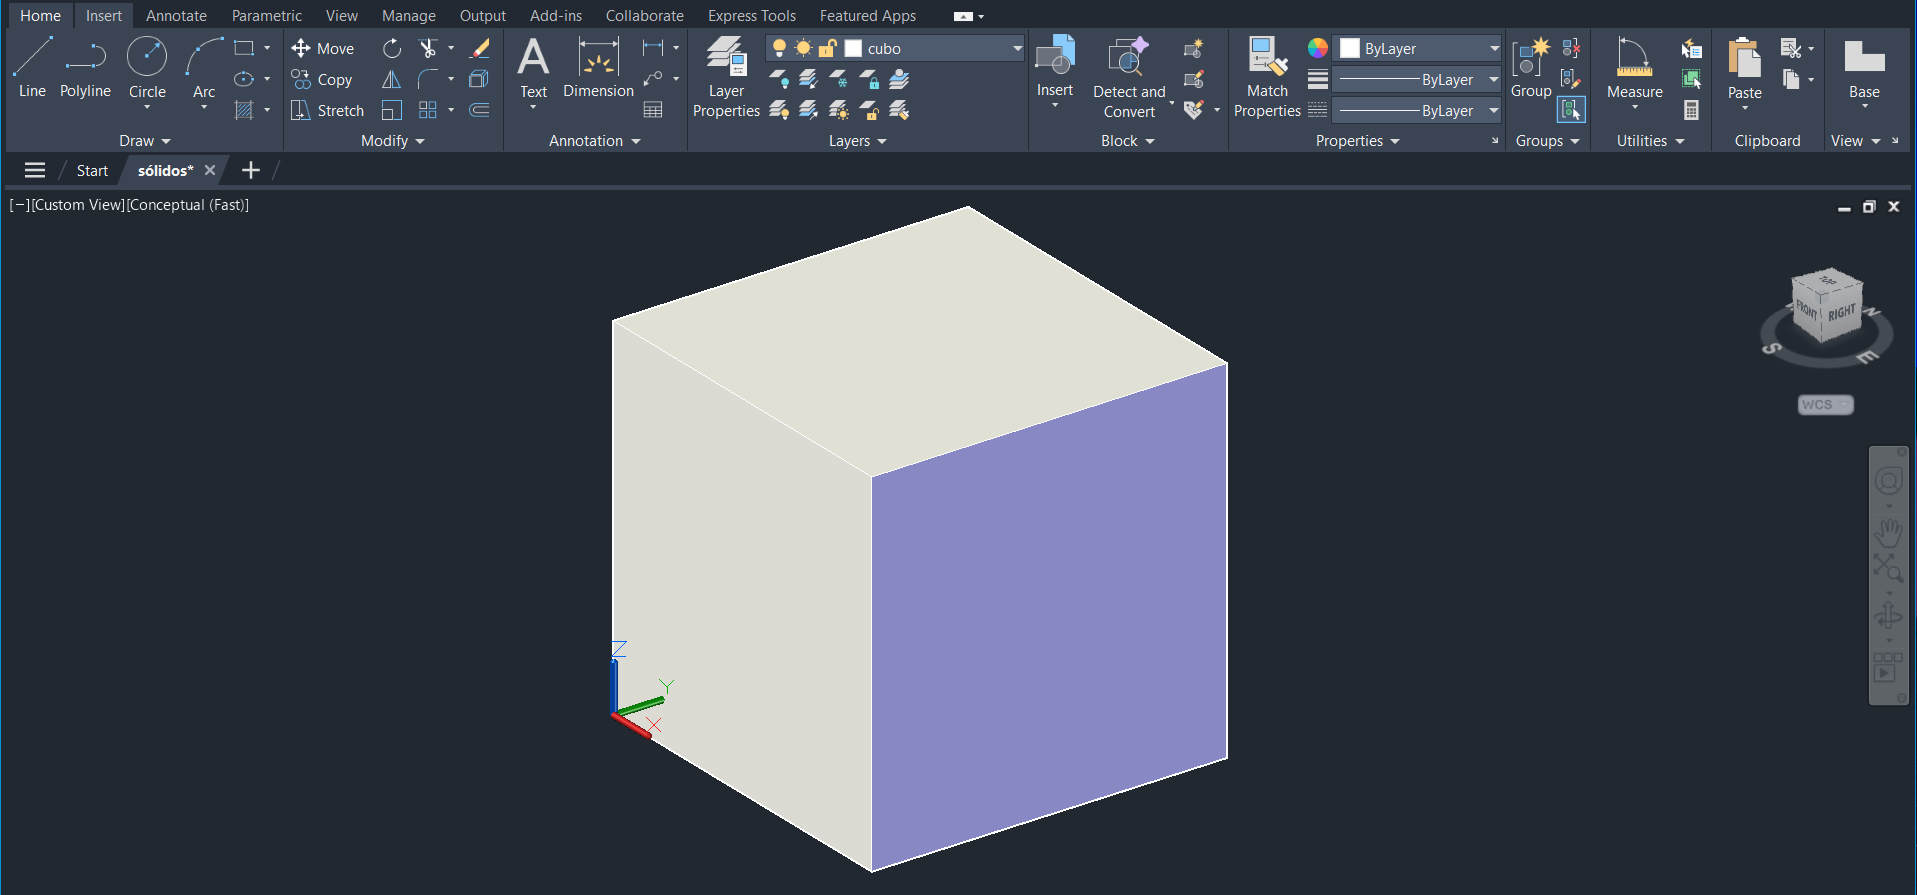This screenshot has height=895, width=1917.
Task: Open the ByLayer object color dropdown
Action: [1494, 48]
